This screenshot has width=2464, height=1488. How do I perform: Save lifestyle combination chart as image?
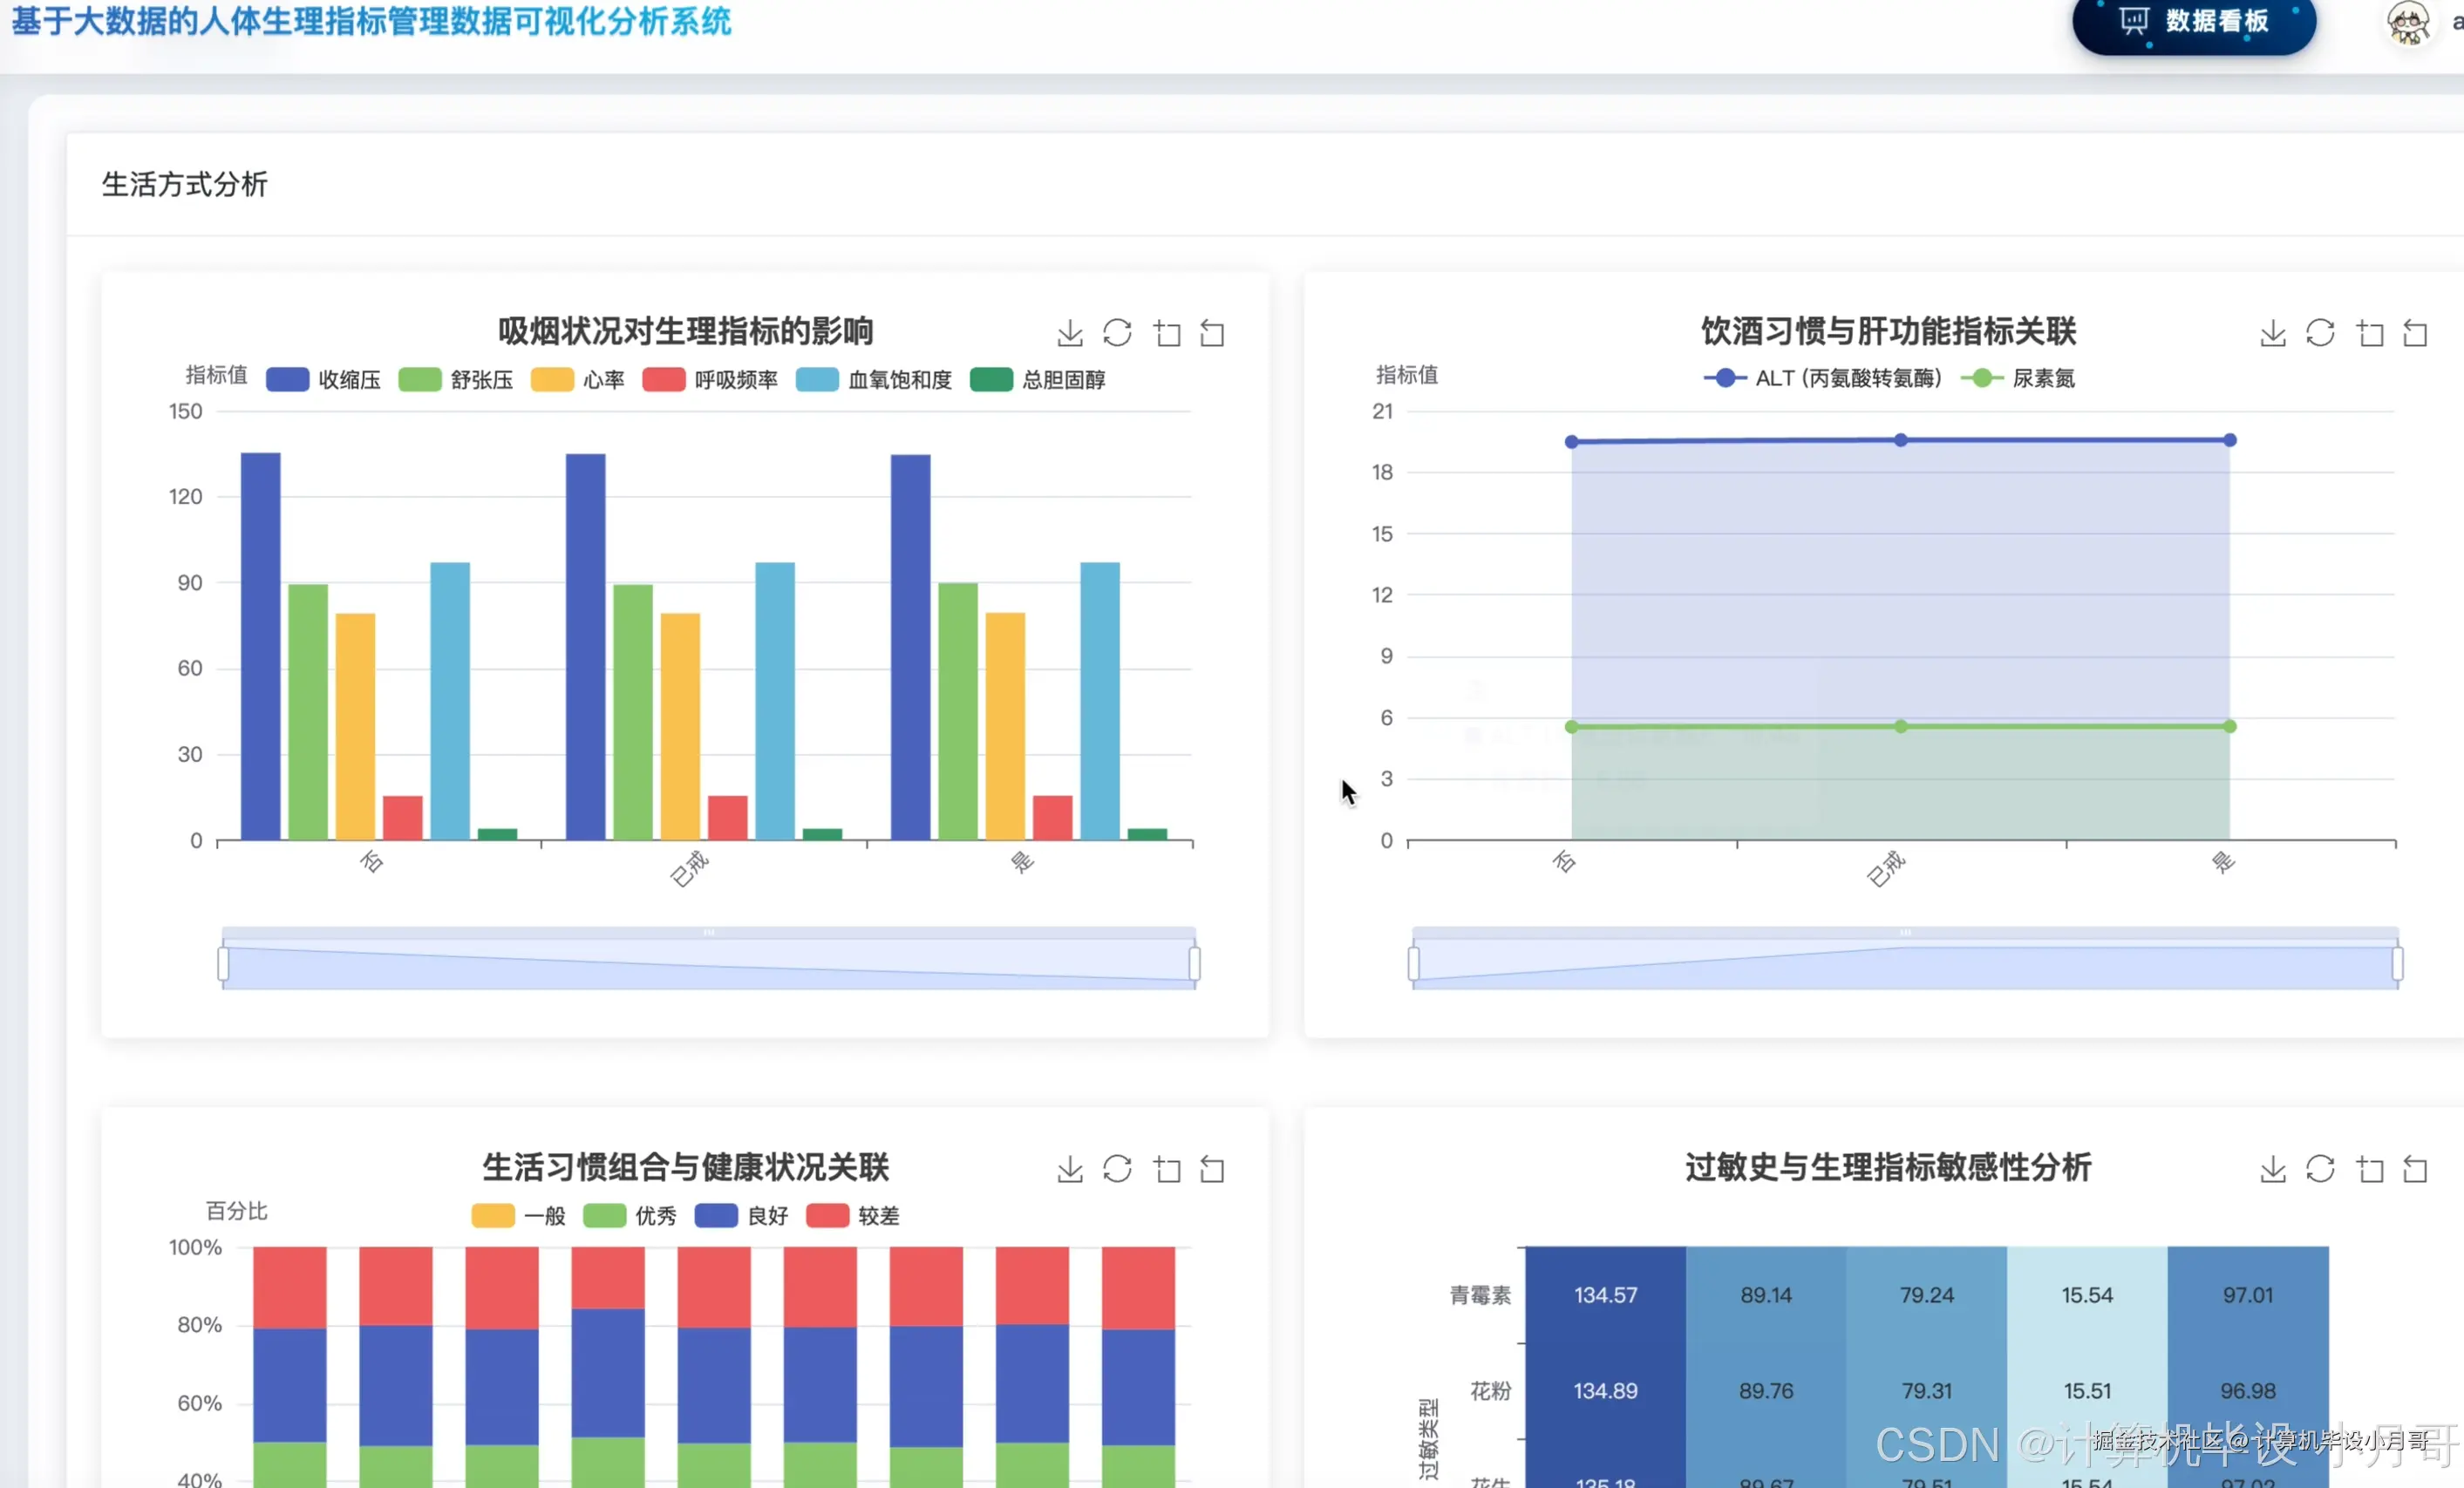point(1069,1169)
